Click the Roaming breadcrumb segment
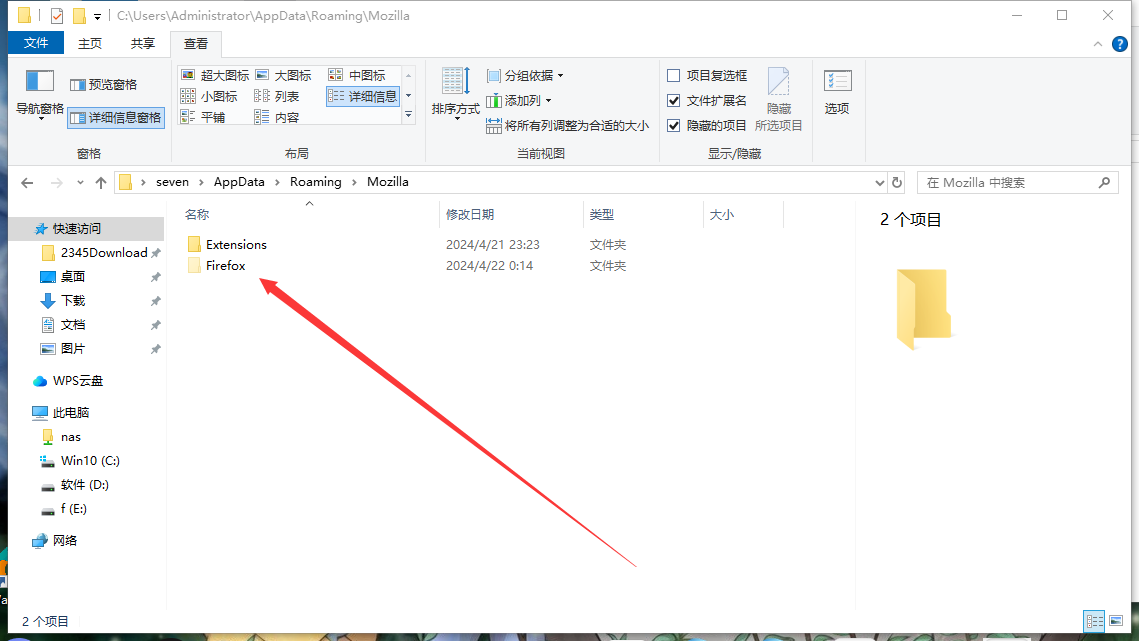 [315, 182]
